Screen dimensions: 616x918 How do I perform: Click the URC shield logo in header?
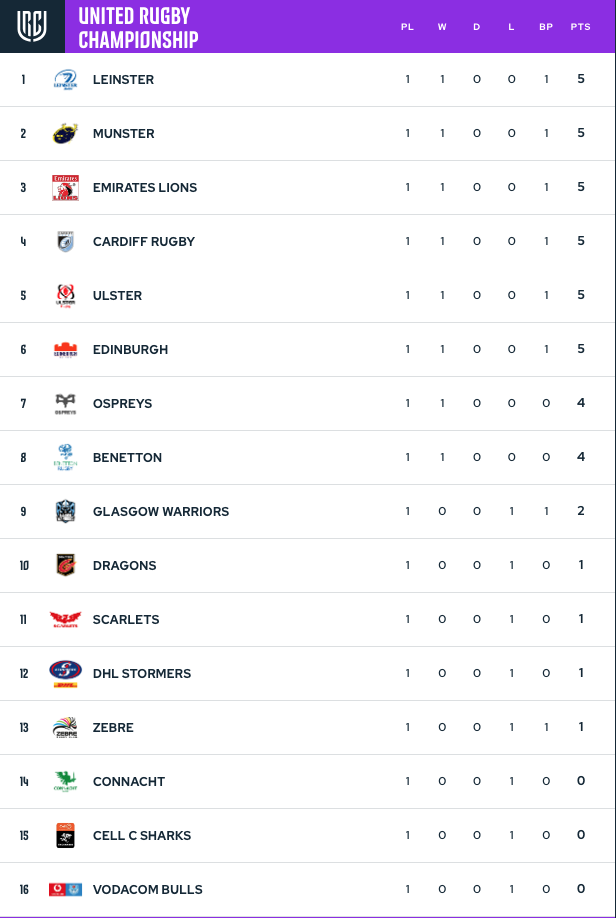pyautogui.click(x=32, y=26)
